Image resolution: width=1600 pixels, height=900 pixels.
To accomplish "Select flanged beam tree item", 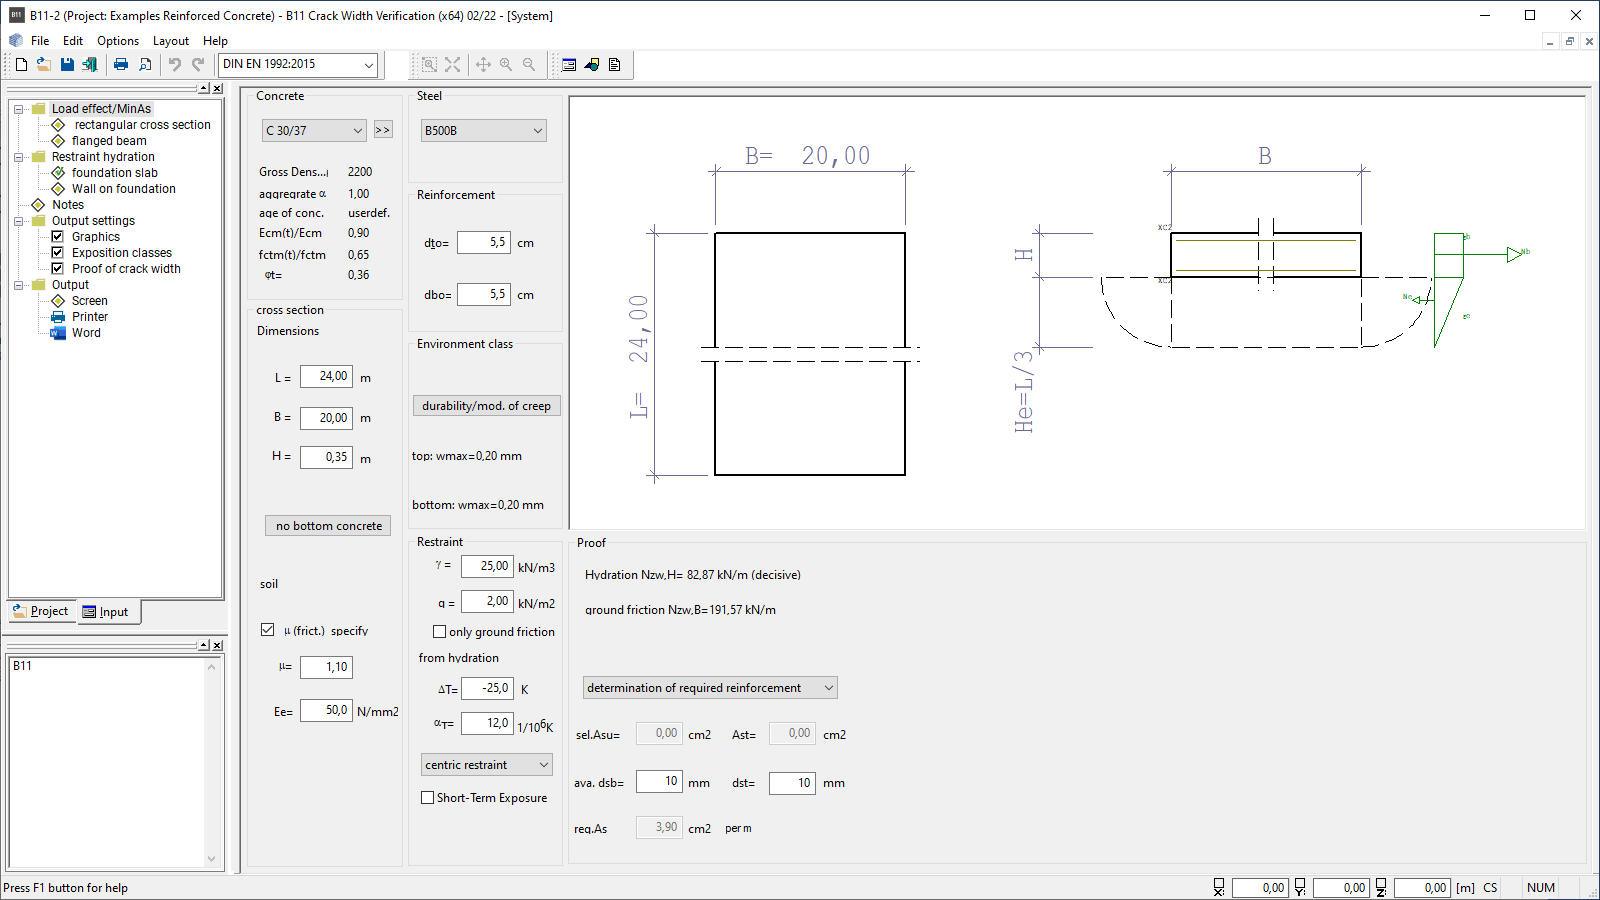I will tap(109, 141).
